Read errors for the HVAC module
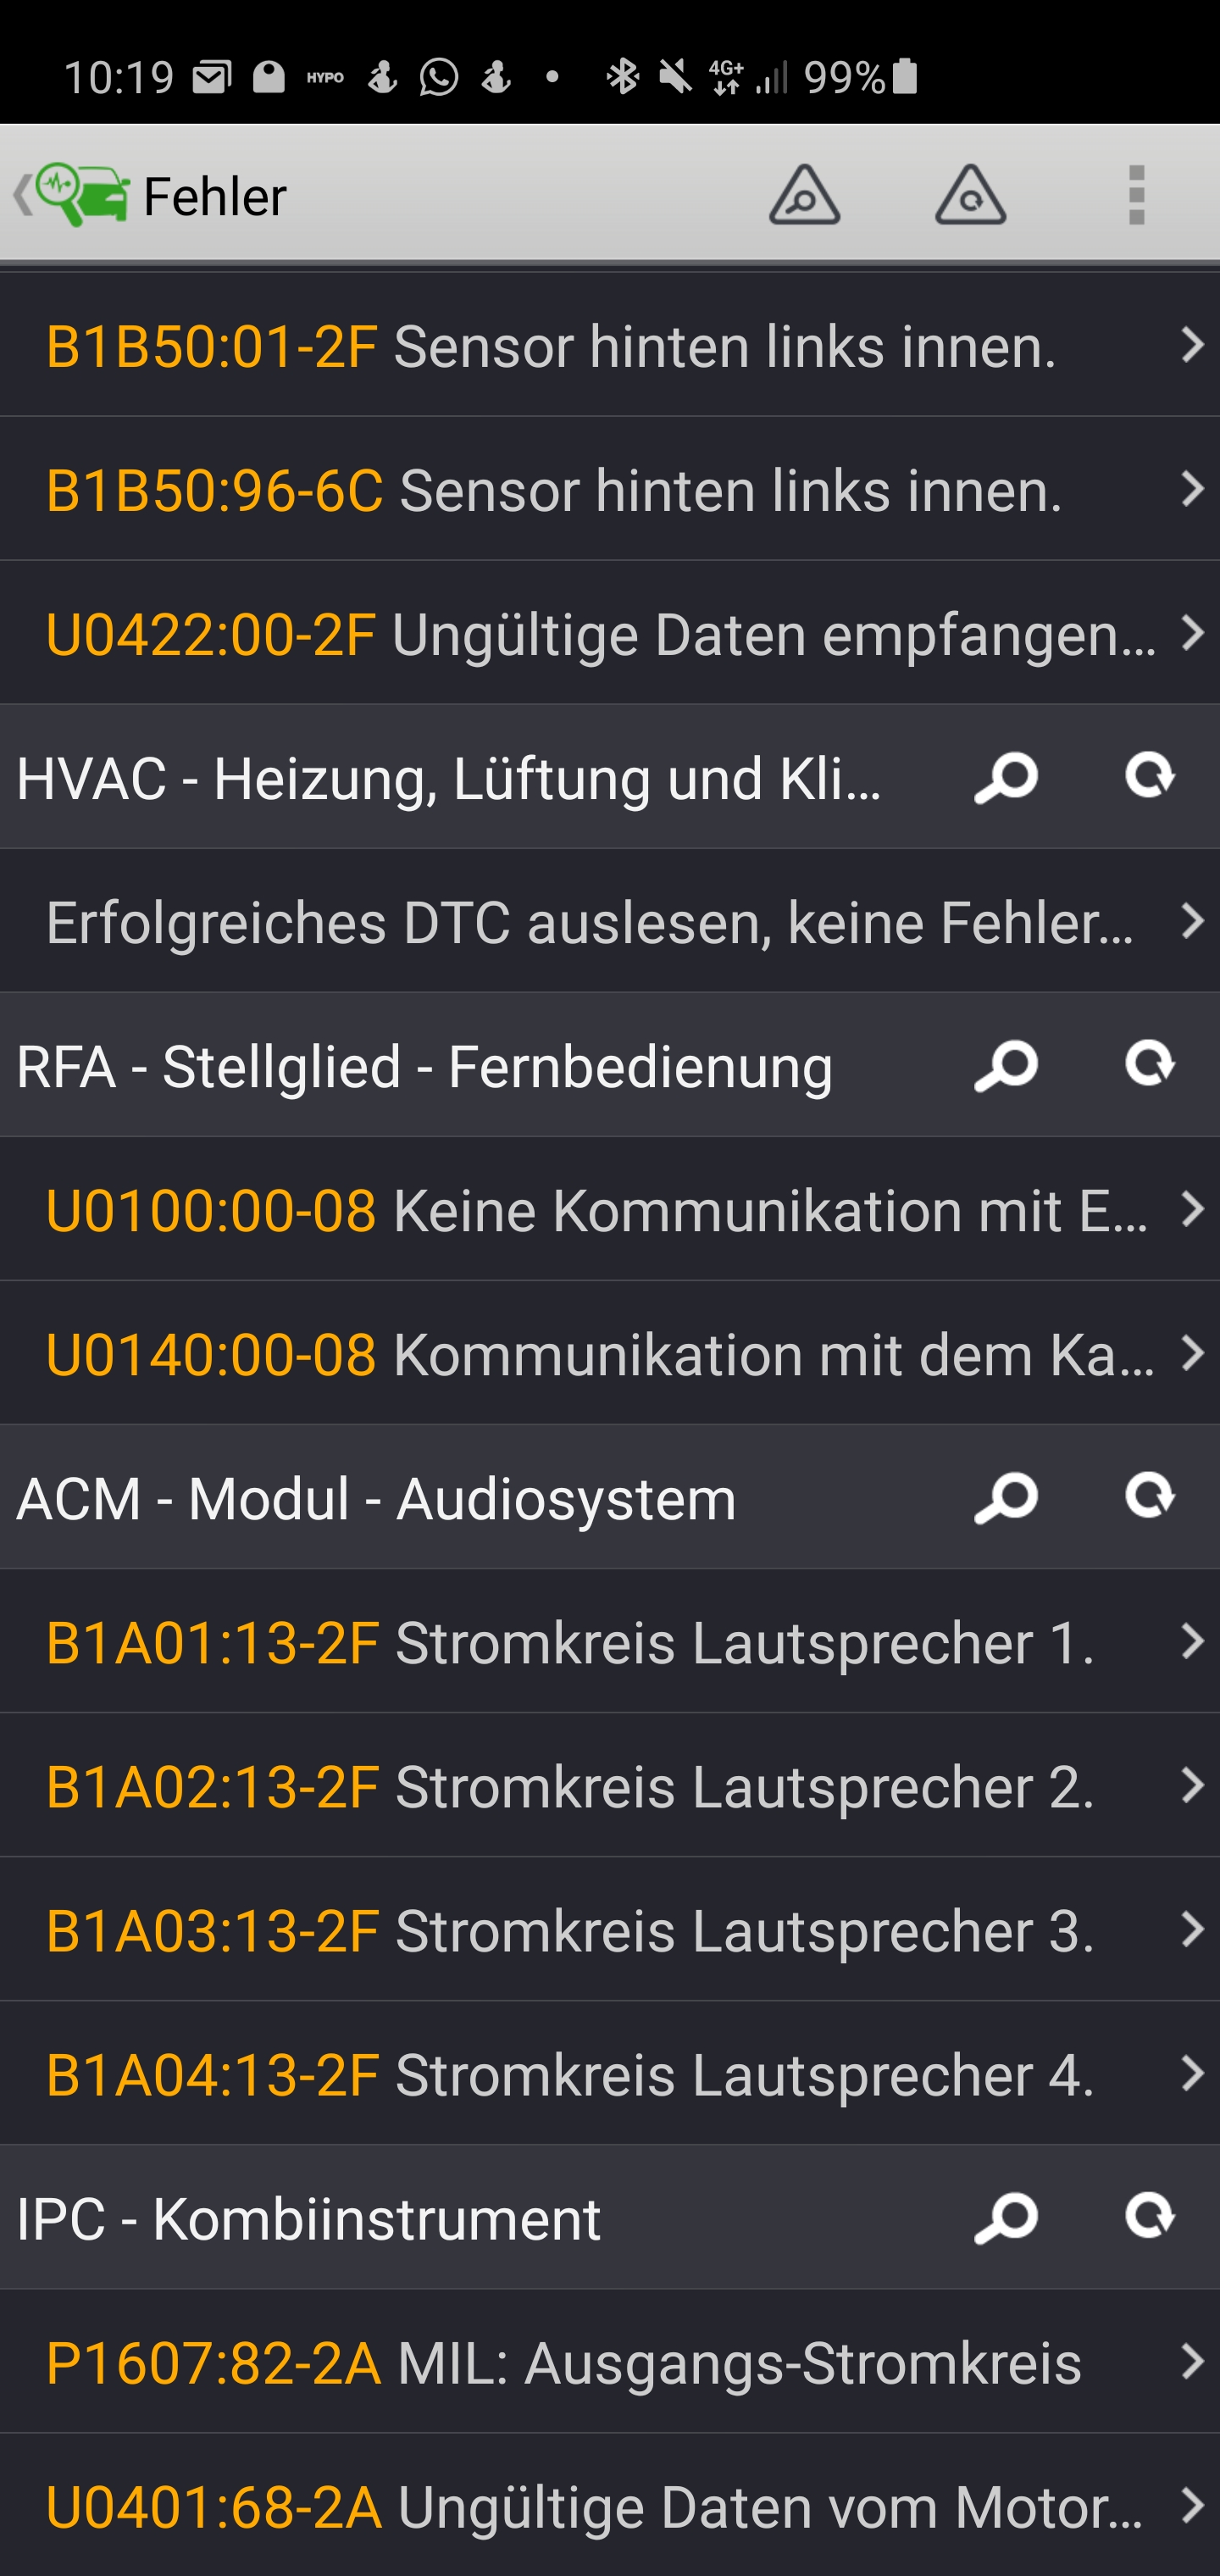1220x2576 pixels. 1005,778
